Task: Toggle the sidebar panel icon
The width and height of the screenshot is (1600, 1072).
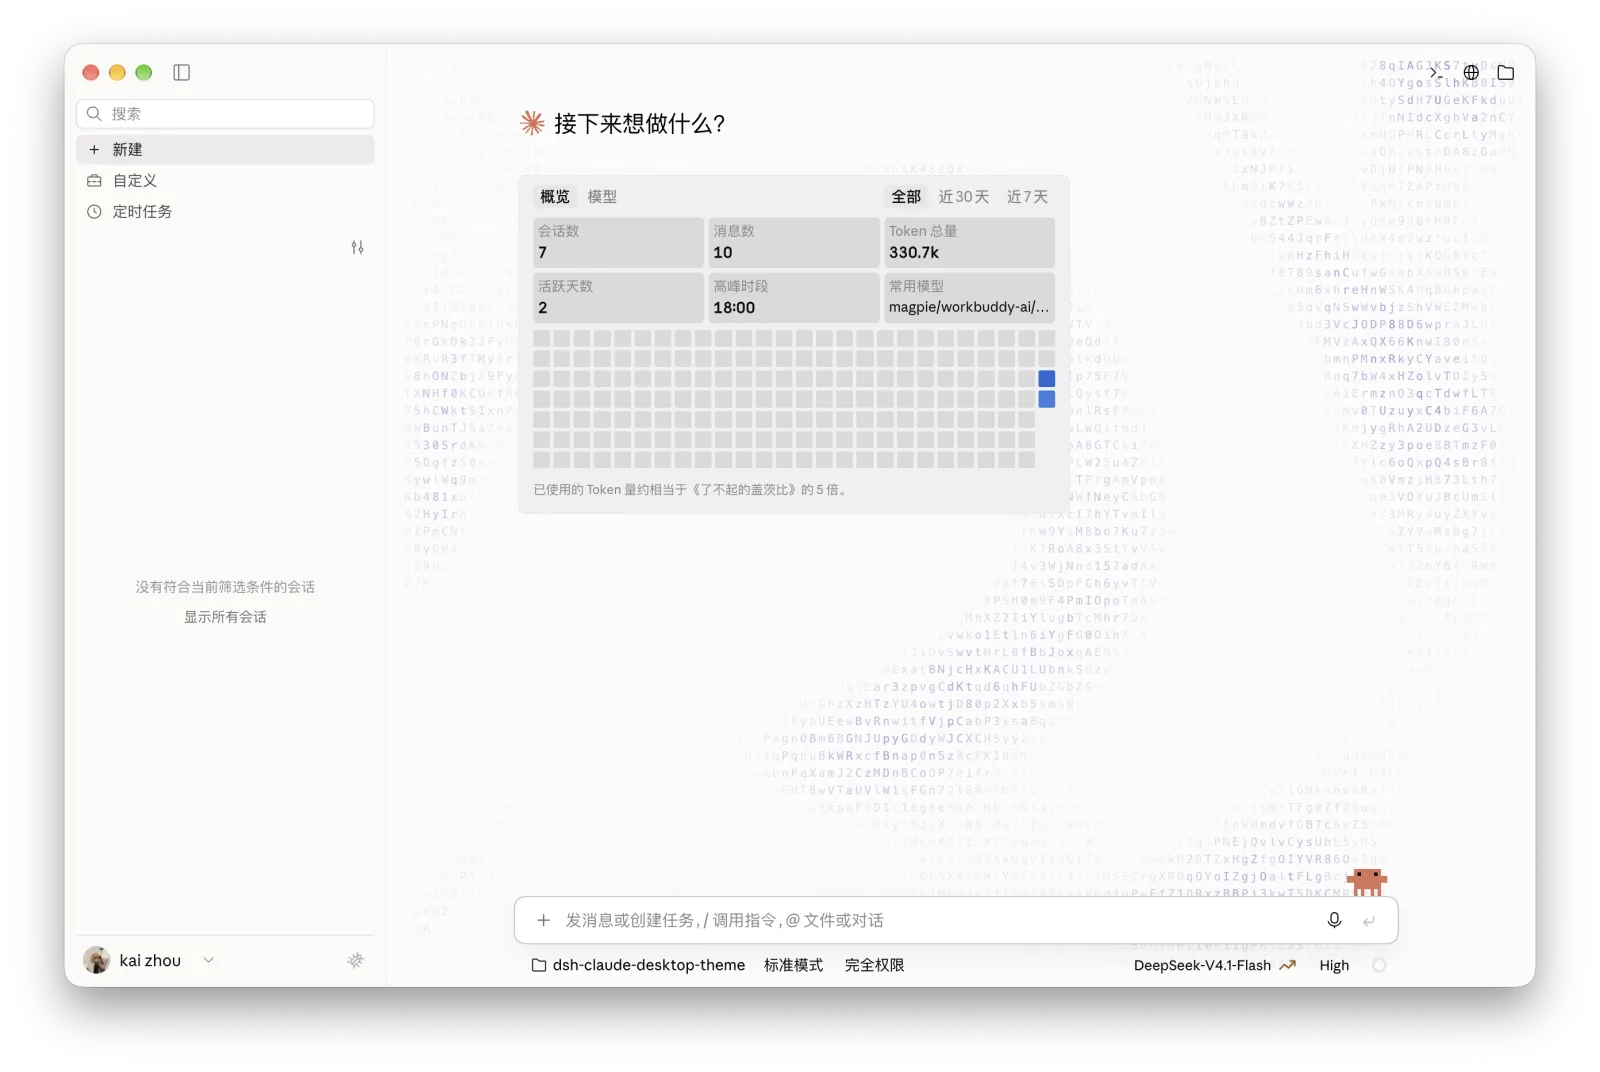Action: pyautogui.click(x=181, y=72)
